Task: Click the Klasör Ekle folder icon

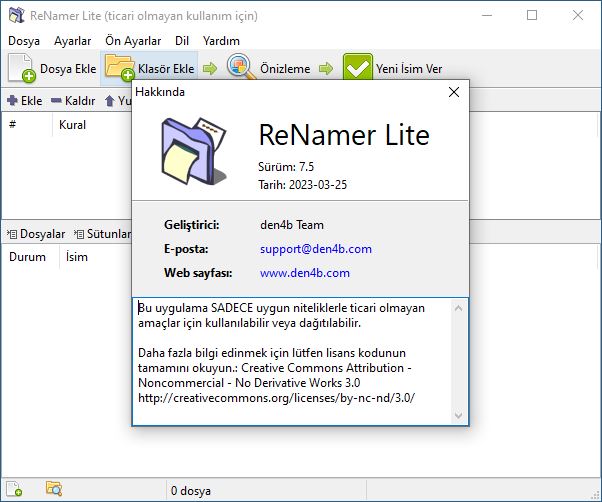Action: pyautogui.click(x=119, y=68)
